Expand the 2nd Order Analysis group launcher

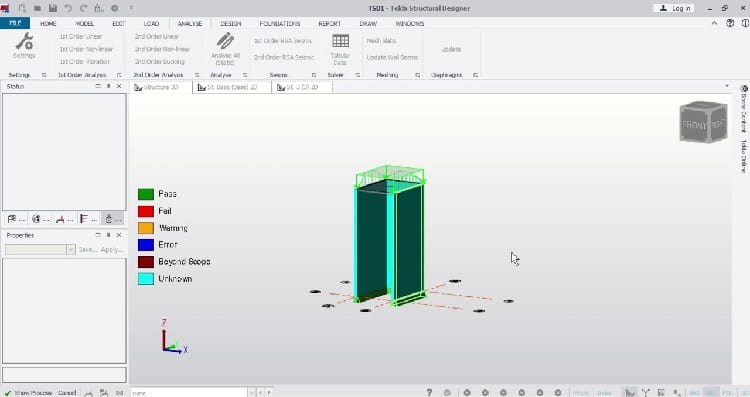[197, 75]
